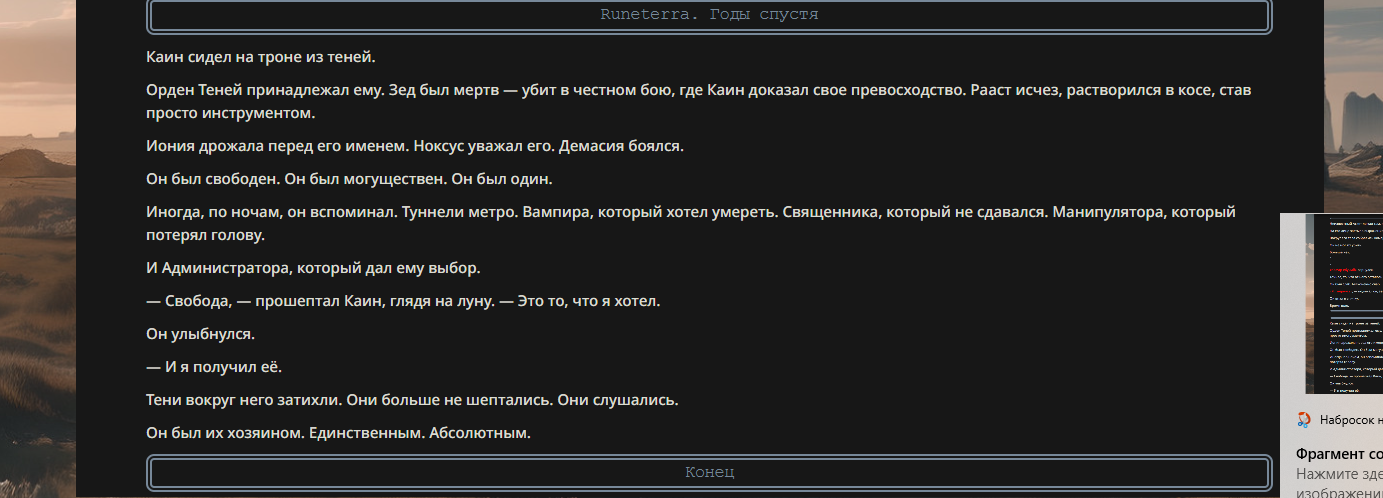Click the line 'Он улыбнулся.'
This screenshot has width=1383, height=498.
point(200,333)
